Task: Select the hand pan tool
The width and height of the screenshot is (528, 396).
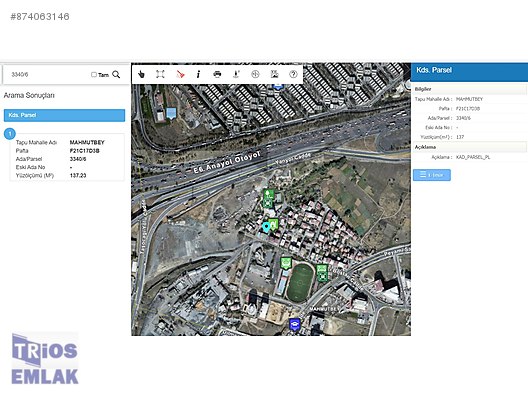Action: tap(141, 74)
